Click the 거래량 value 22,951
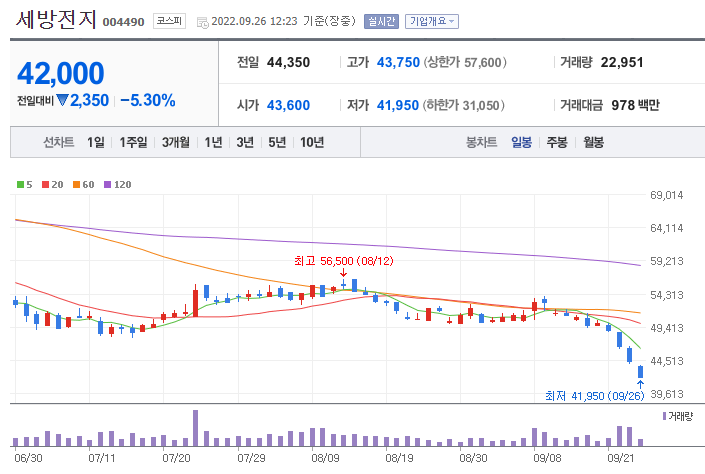The image size is (705, 474). point(622,62)
